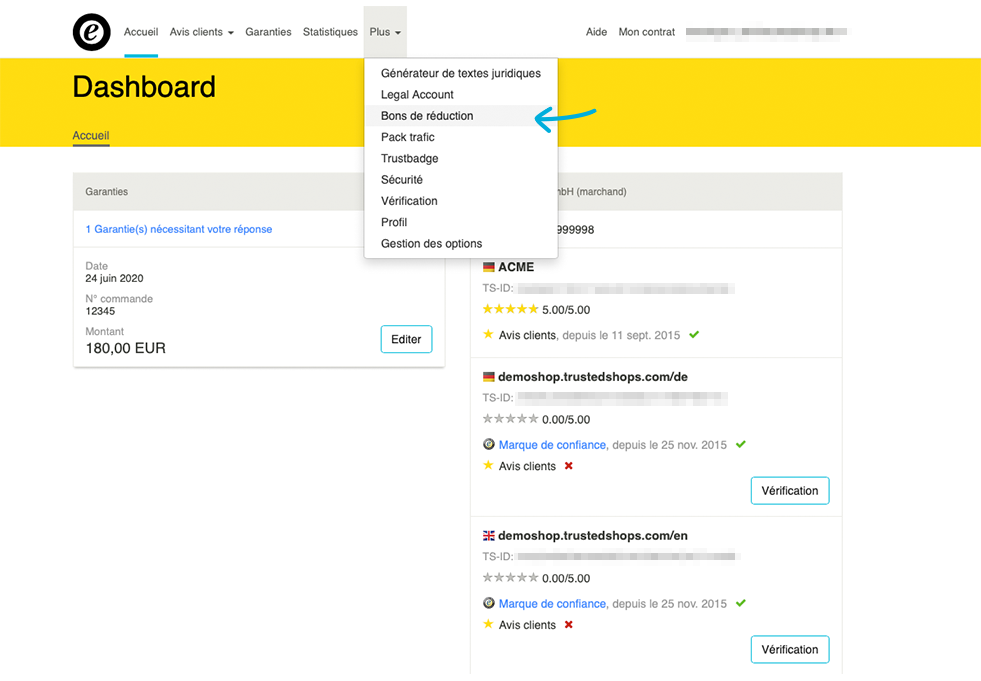981x681 pixels.
Task: Select Sécurité from the Plus menu
Action: [x=460, y=180]
